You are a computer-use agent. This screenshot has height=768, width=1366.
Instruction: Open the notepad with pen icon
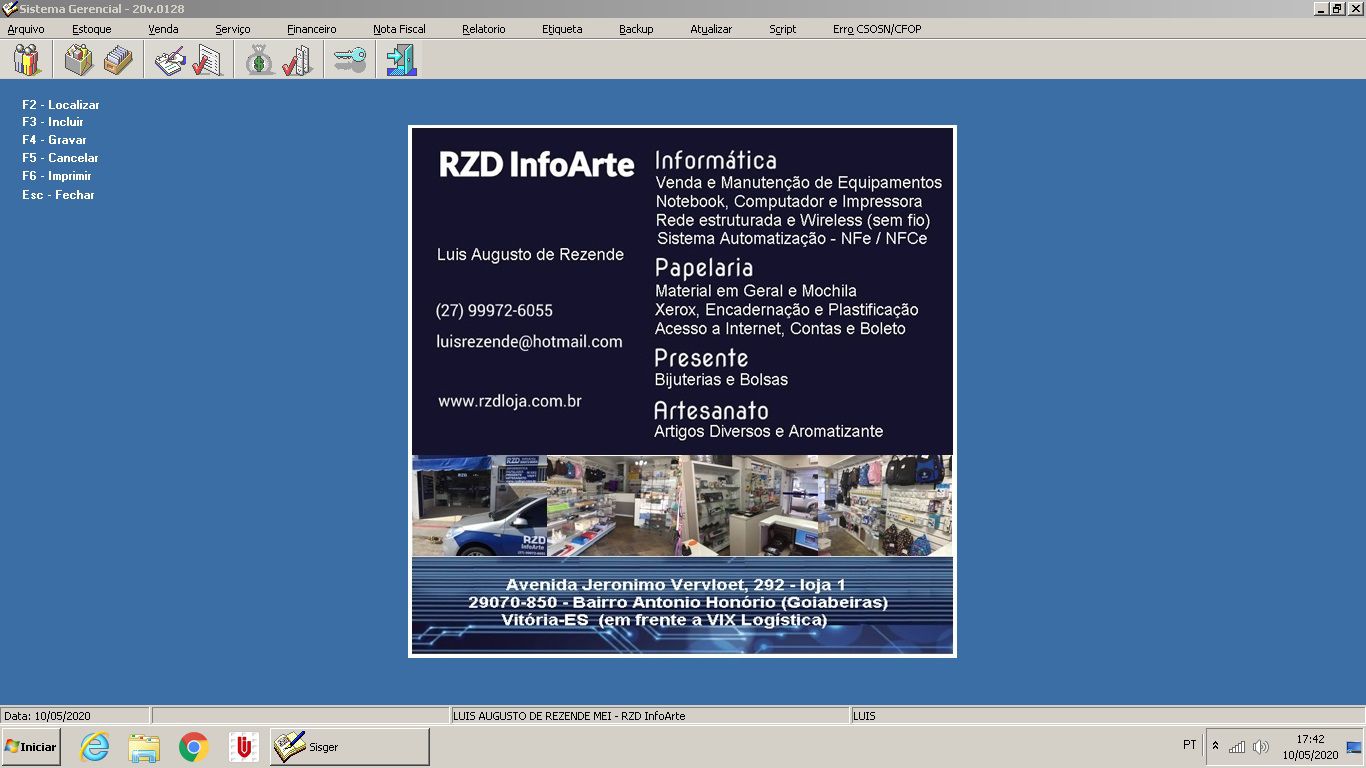170,60
